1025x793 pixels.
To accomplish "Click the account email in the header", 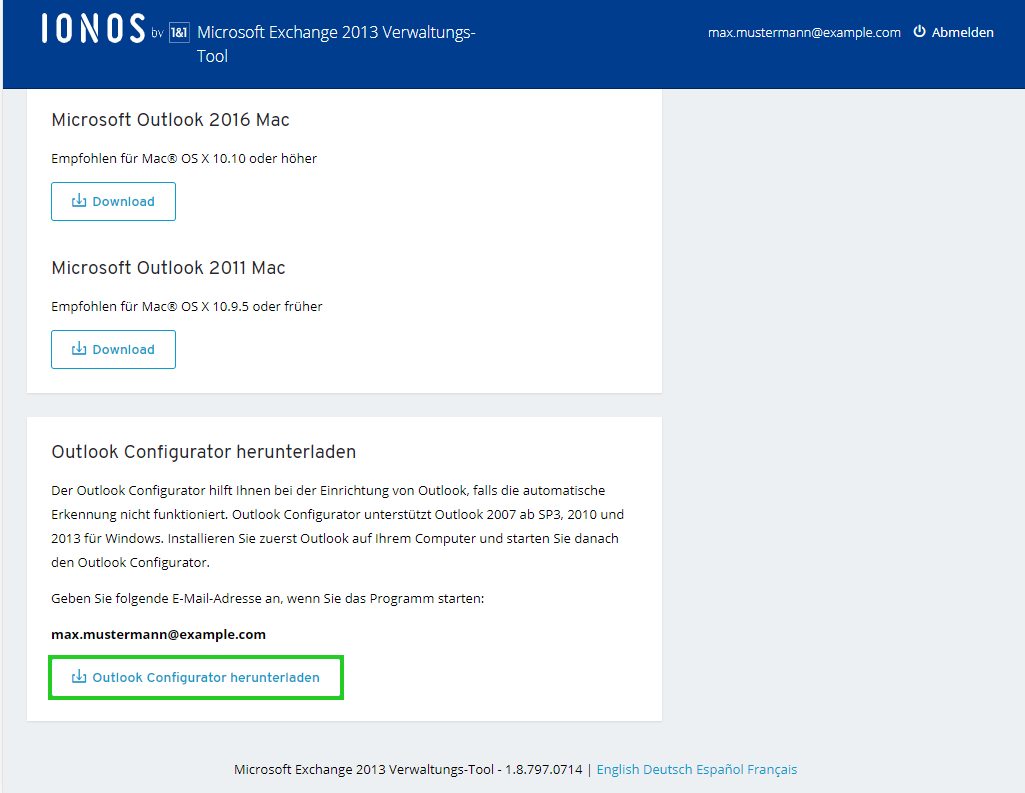I will pyautogui.click(x=804, y=33).
